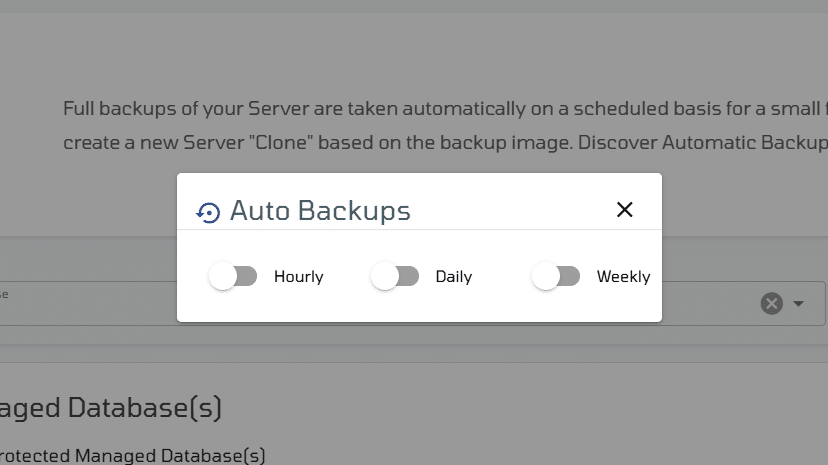Enable the Hourly backup switch
The width and height of the screenshot is (828, 465).
233,276
